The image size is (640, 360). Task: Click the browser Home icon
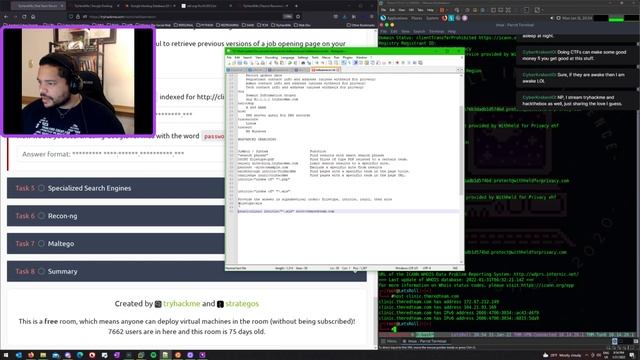click(33, 17)
